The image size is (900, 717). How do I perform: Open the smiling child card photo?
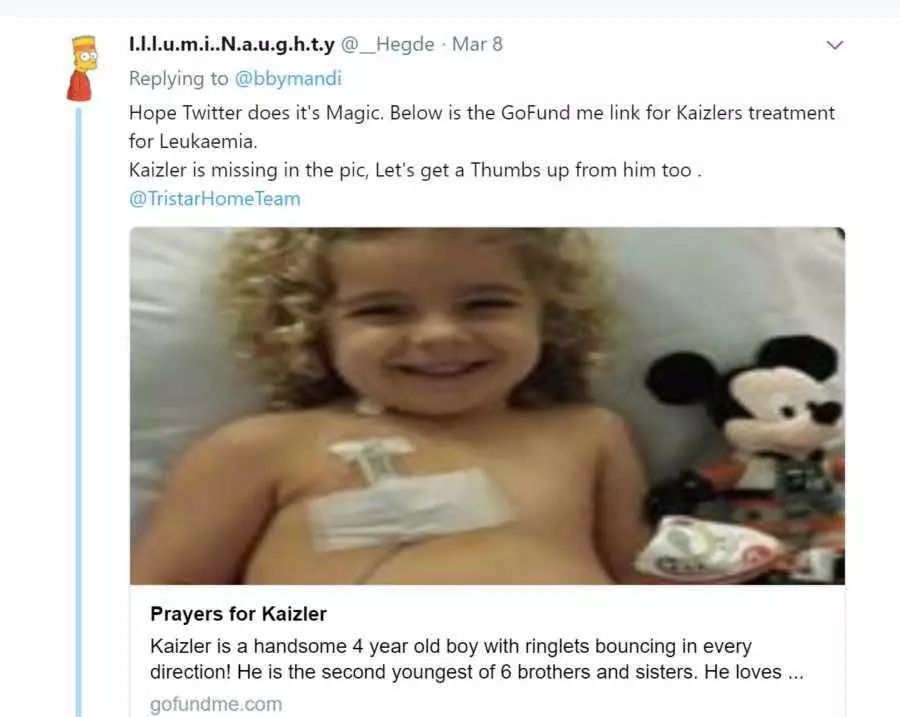487,406
